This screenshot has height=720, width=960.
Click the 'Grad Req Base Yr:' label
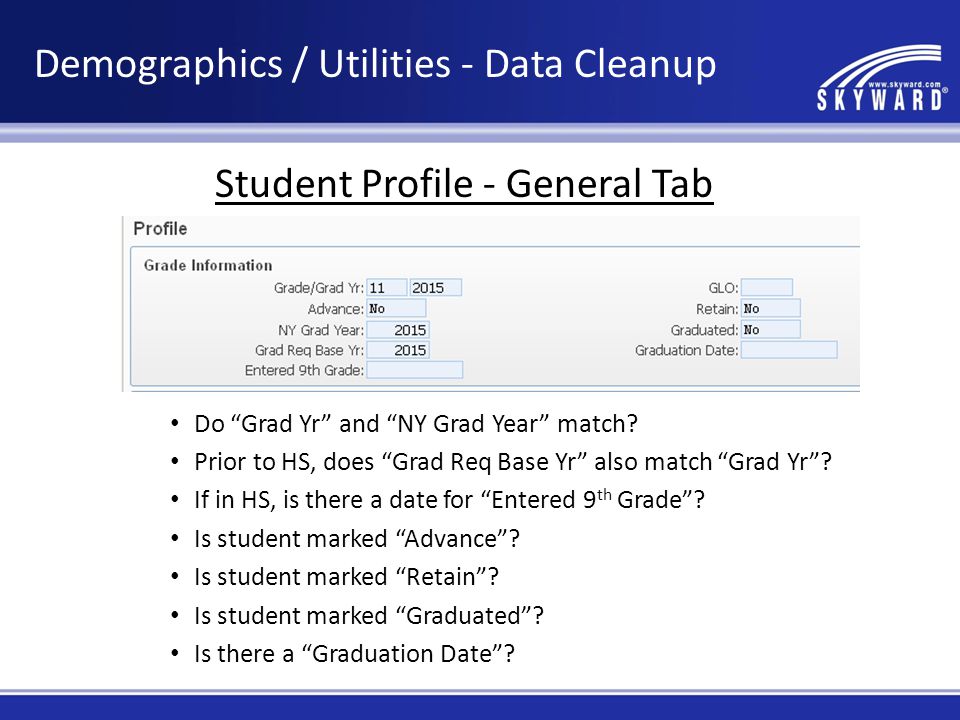[309, 350]
